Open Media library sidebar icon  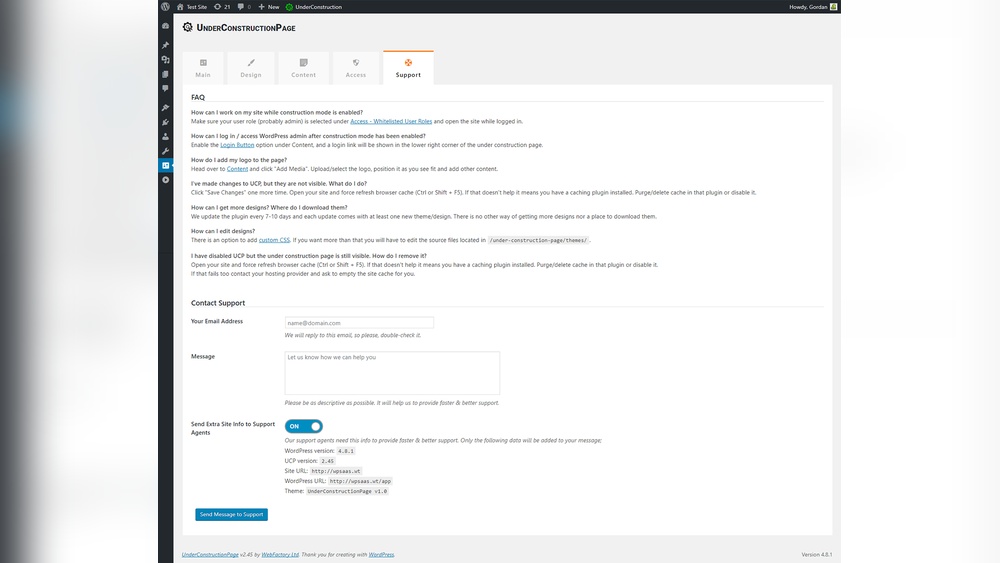click(x=165, y=59)
